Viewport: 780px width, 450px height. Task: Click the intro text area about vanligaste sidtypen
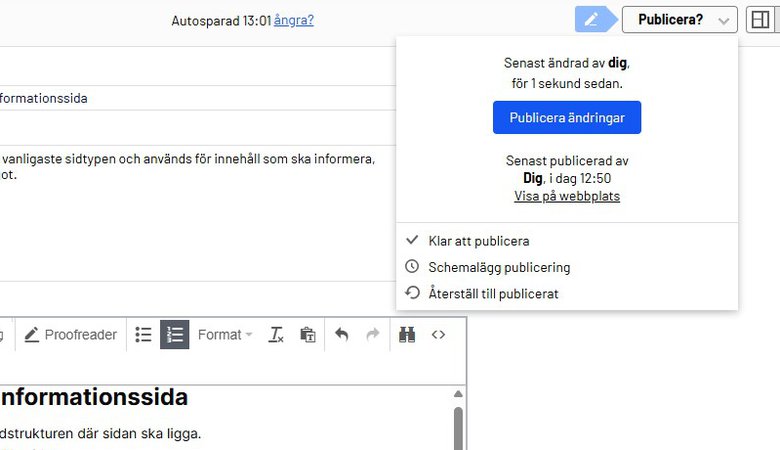tap(198, 213)
